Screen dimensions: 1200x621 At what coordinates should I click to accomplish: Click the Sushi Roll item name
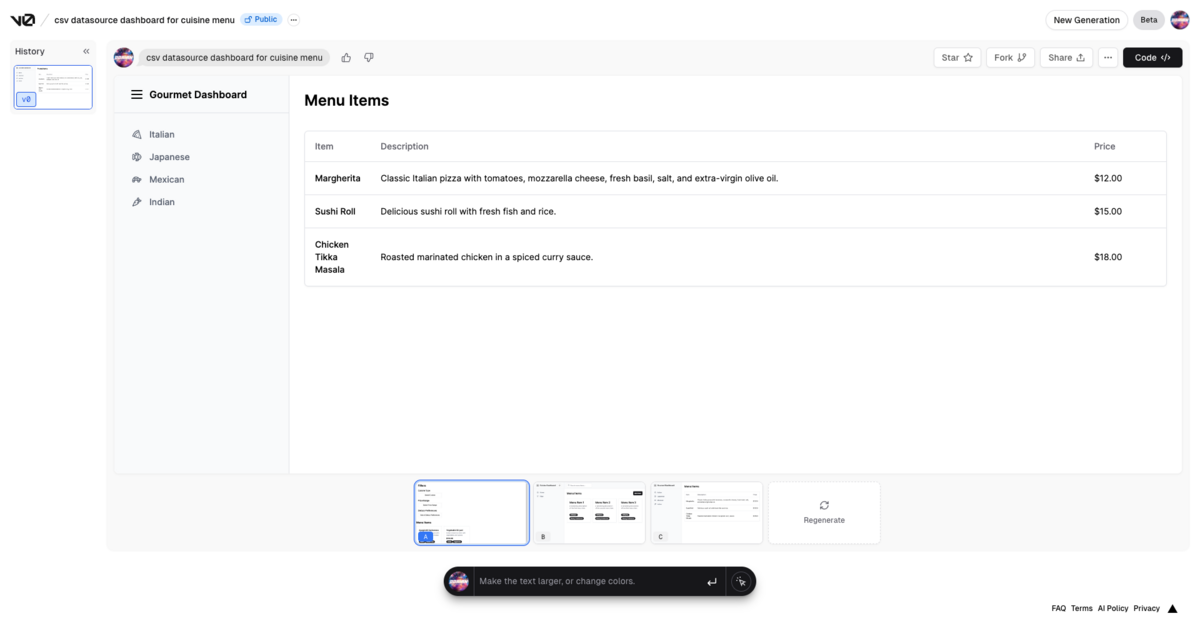(335, 211)
